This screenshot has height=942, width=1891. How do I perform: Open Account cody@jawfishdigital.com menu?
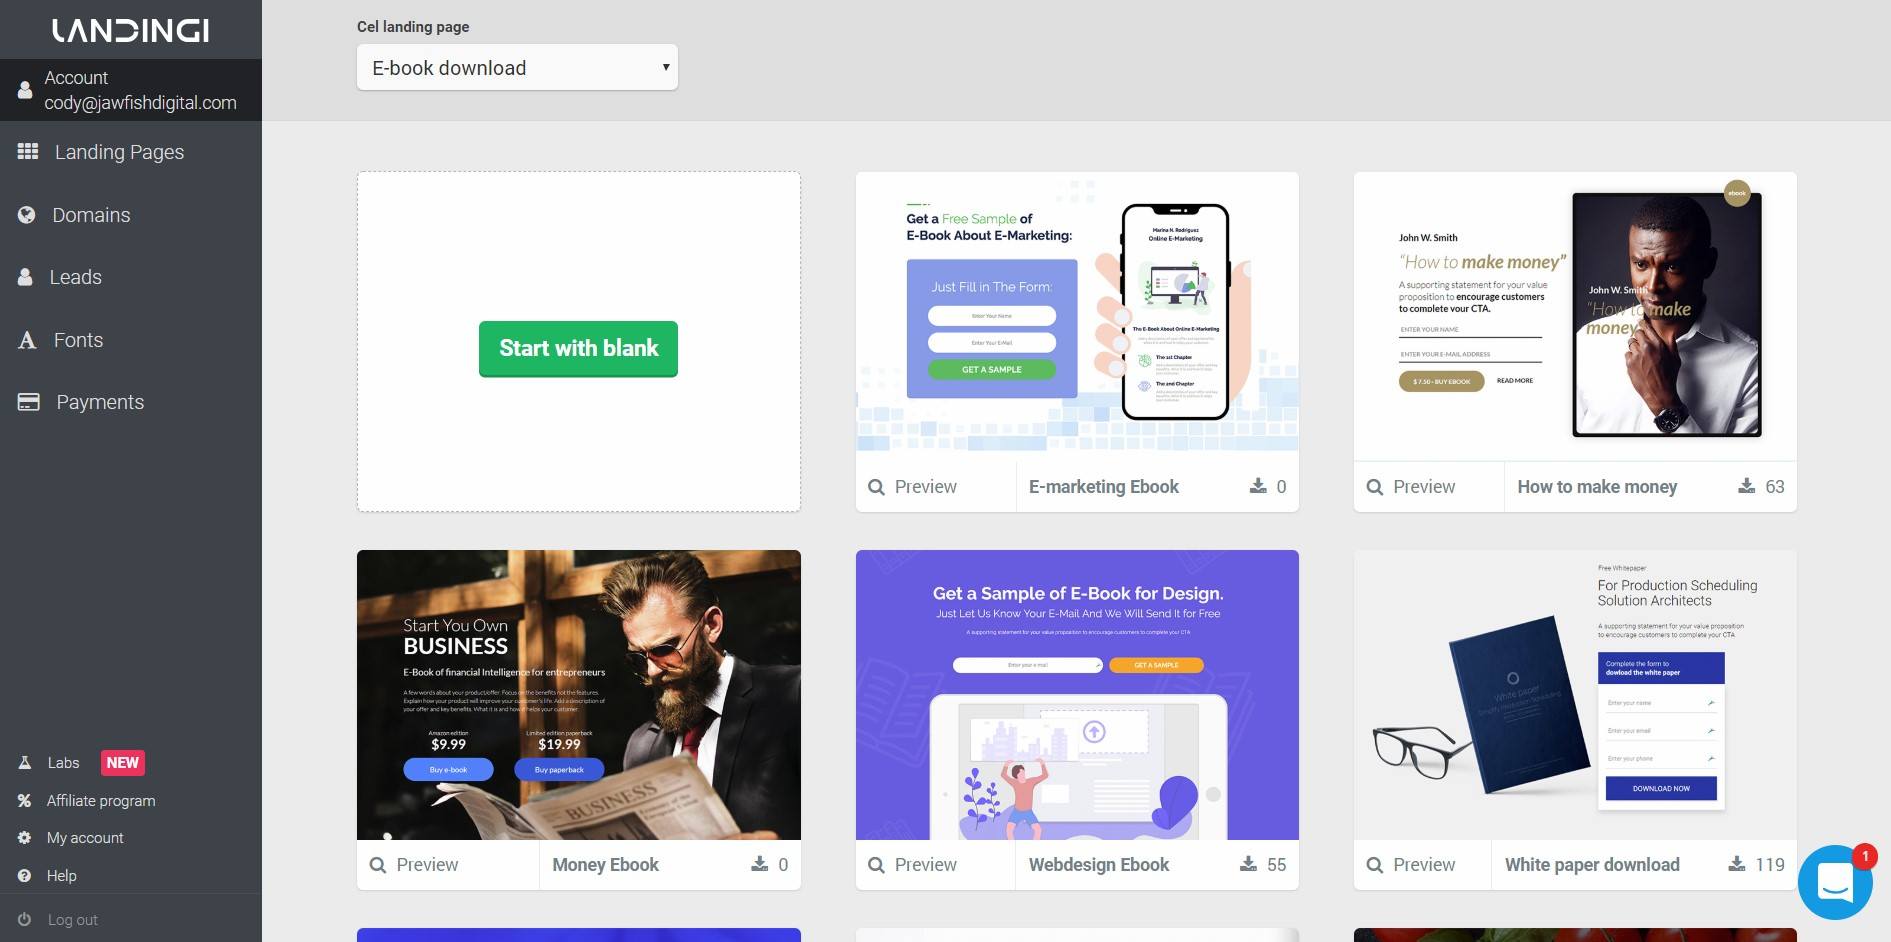point(131,90)
